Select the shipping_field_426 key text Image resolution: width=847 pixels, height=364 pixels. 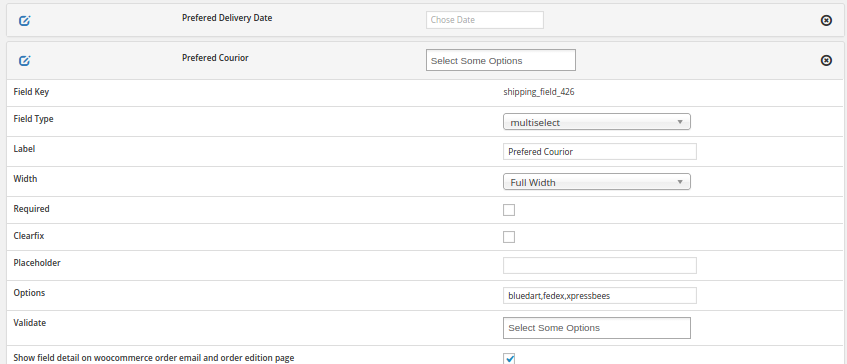point(539,92)
